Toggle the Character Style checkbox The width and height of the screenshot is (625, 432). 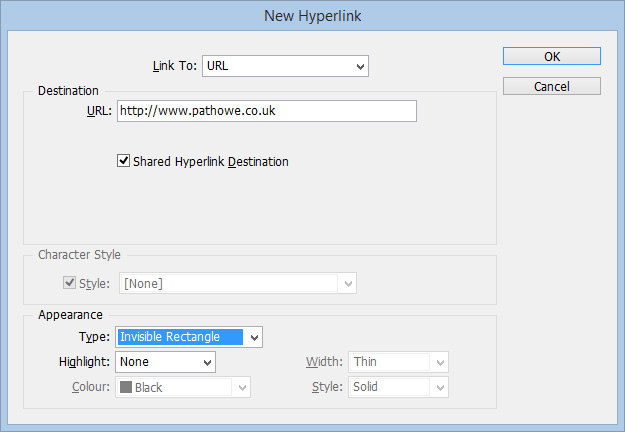point(69,283)
